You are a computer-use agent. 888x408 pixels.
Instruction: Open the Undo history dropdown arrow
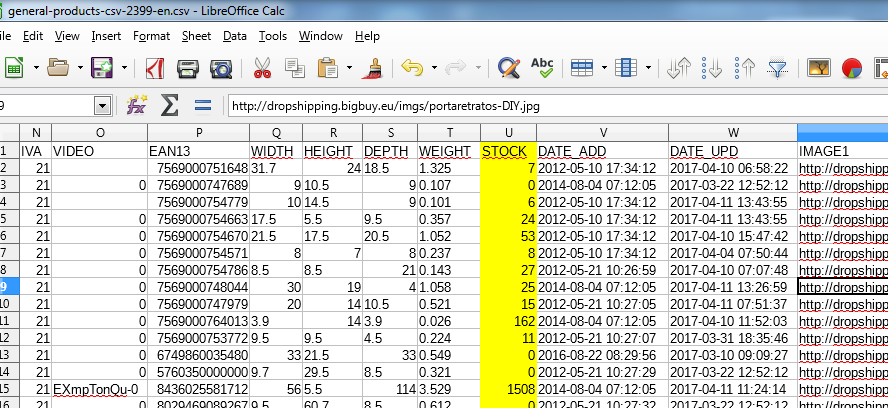(434, 69)
